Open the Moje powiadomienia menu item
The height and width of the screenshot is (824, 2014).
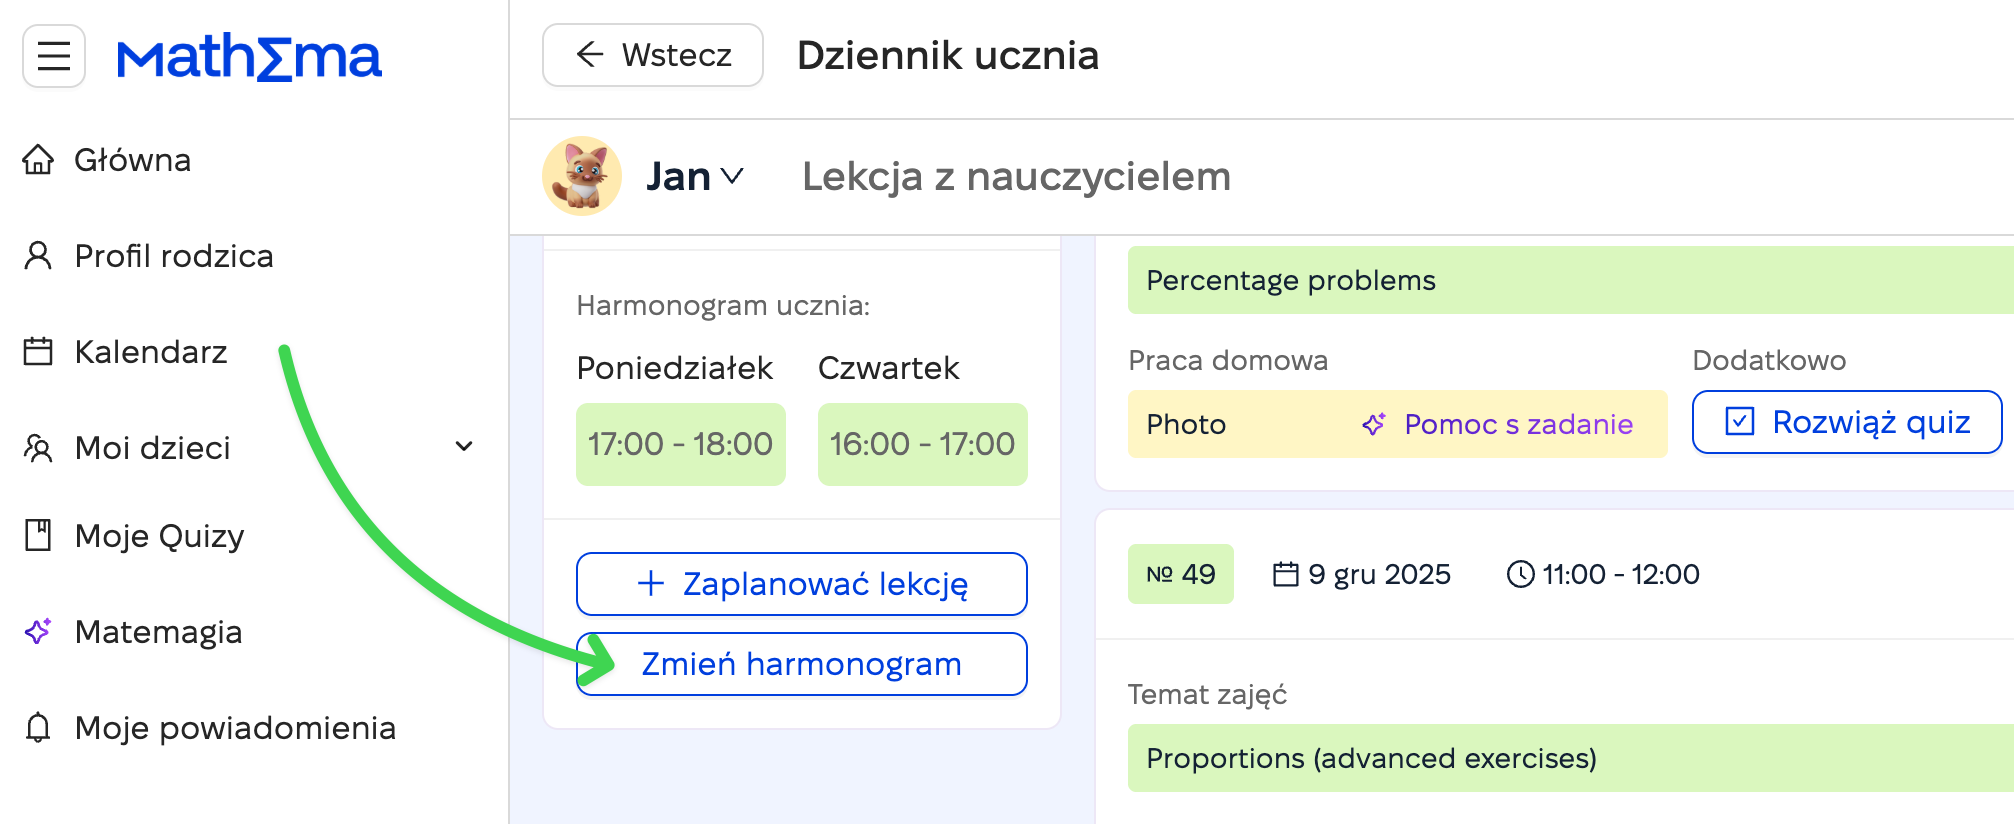[235, 728]
